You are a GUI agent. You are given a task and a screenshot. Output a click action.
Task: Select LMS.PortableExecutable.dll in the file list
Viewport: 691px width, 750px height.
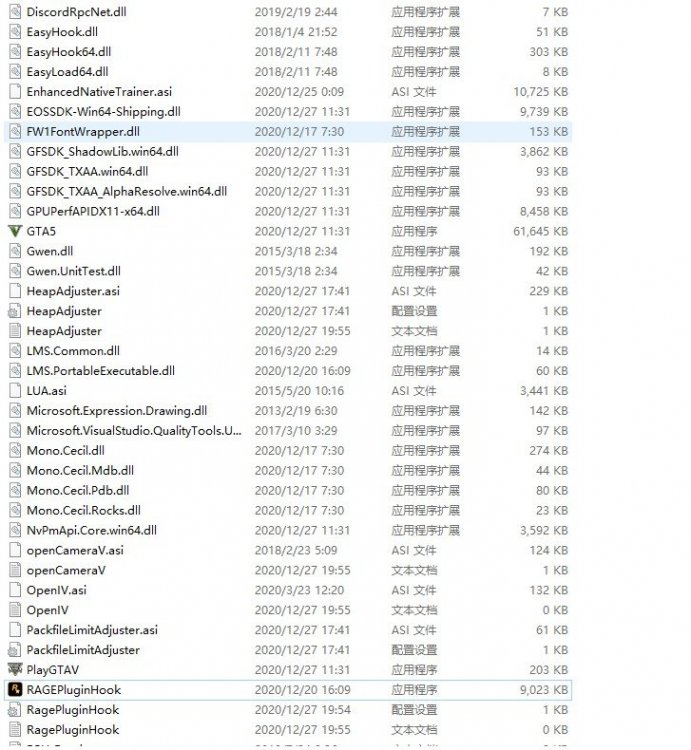[100, 371]
